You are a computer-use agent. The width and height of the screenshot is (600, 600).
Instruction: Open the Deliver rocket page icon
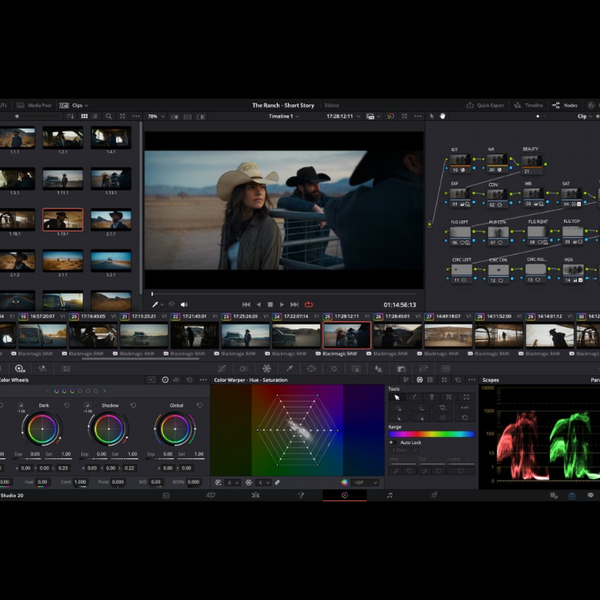coord(434,495)
